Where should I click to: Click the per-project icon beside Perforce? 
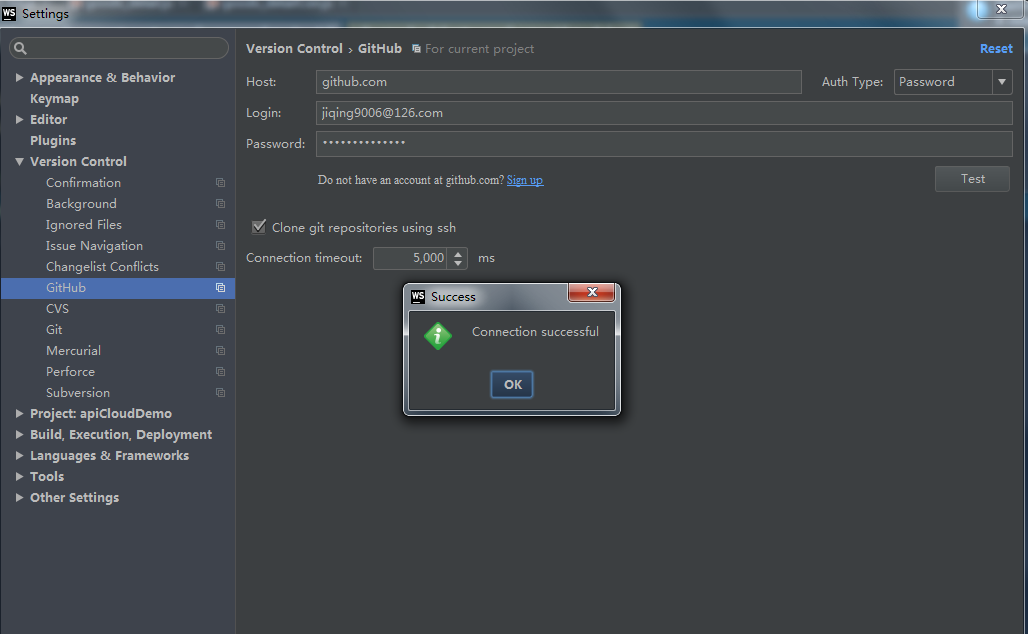[x=220, y=372]
